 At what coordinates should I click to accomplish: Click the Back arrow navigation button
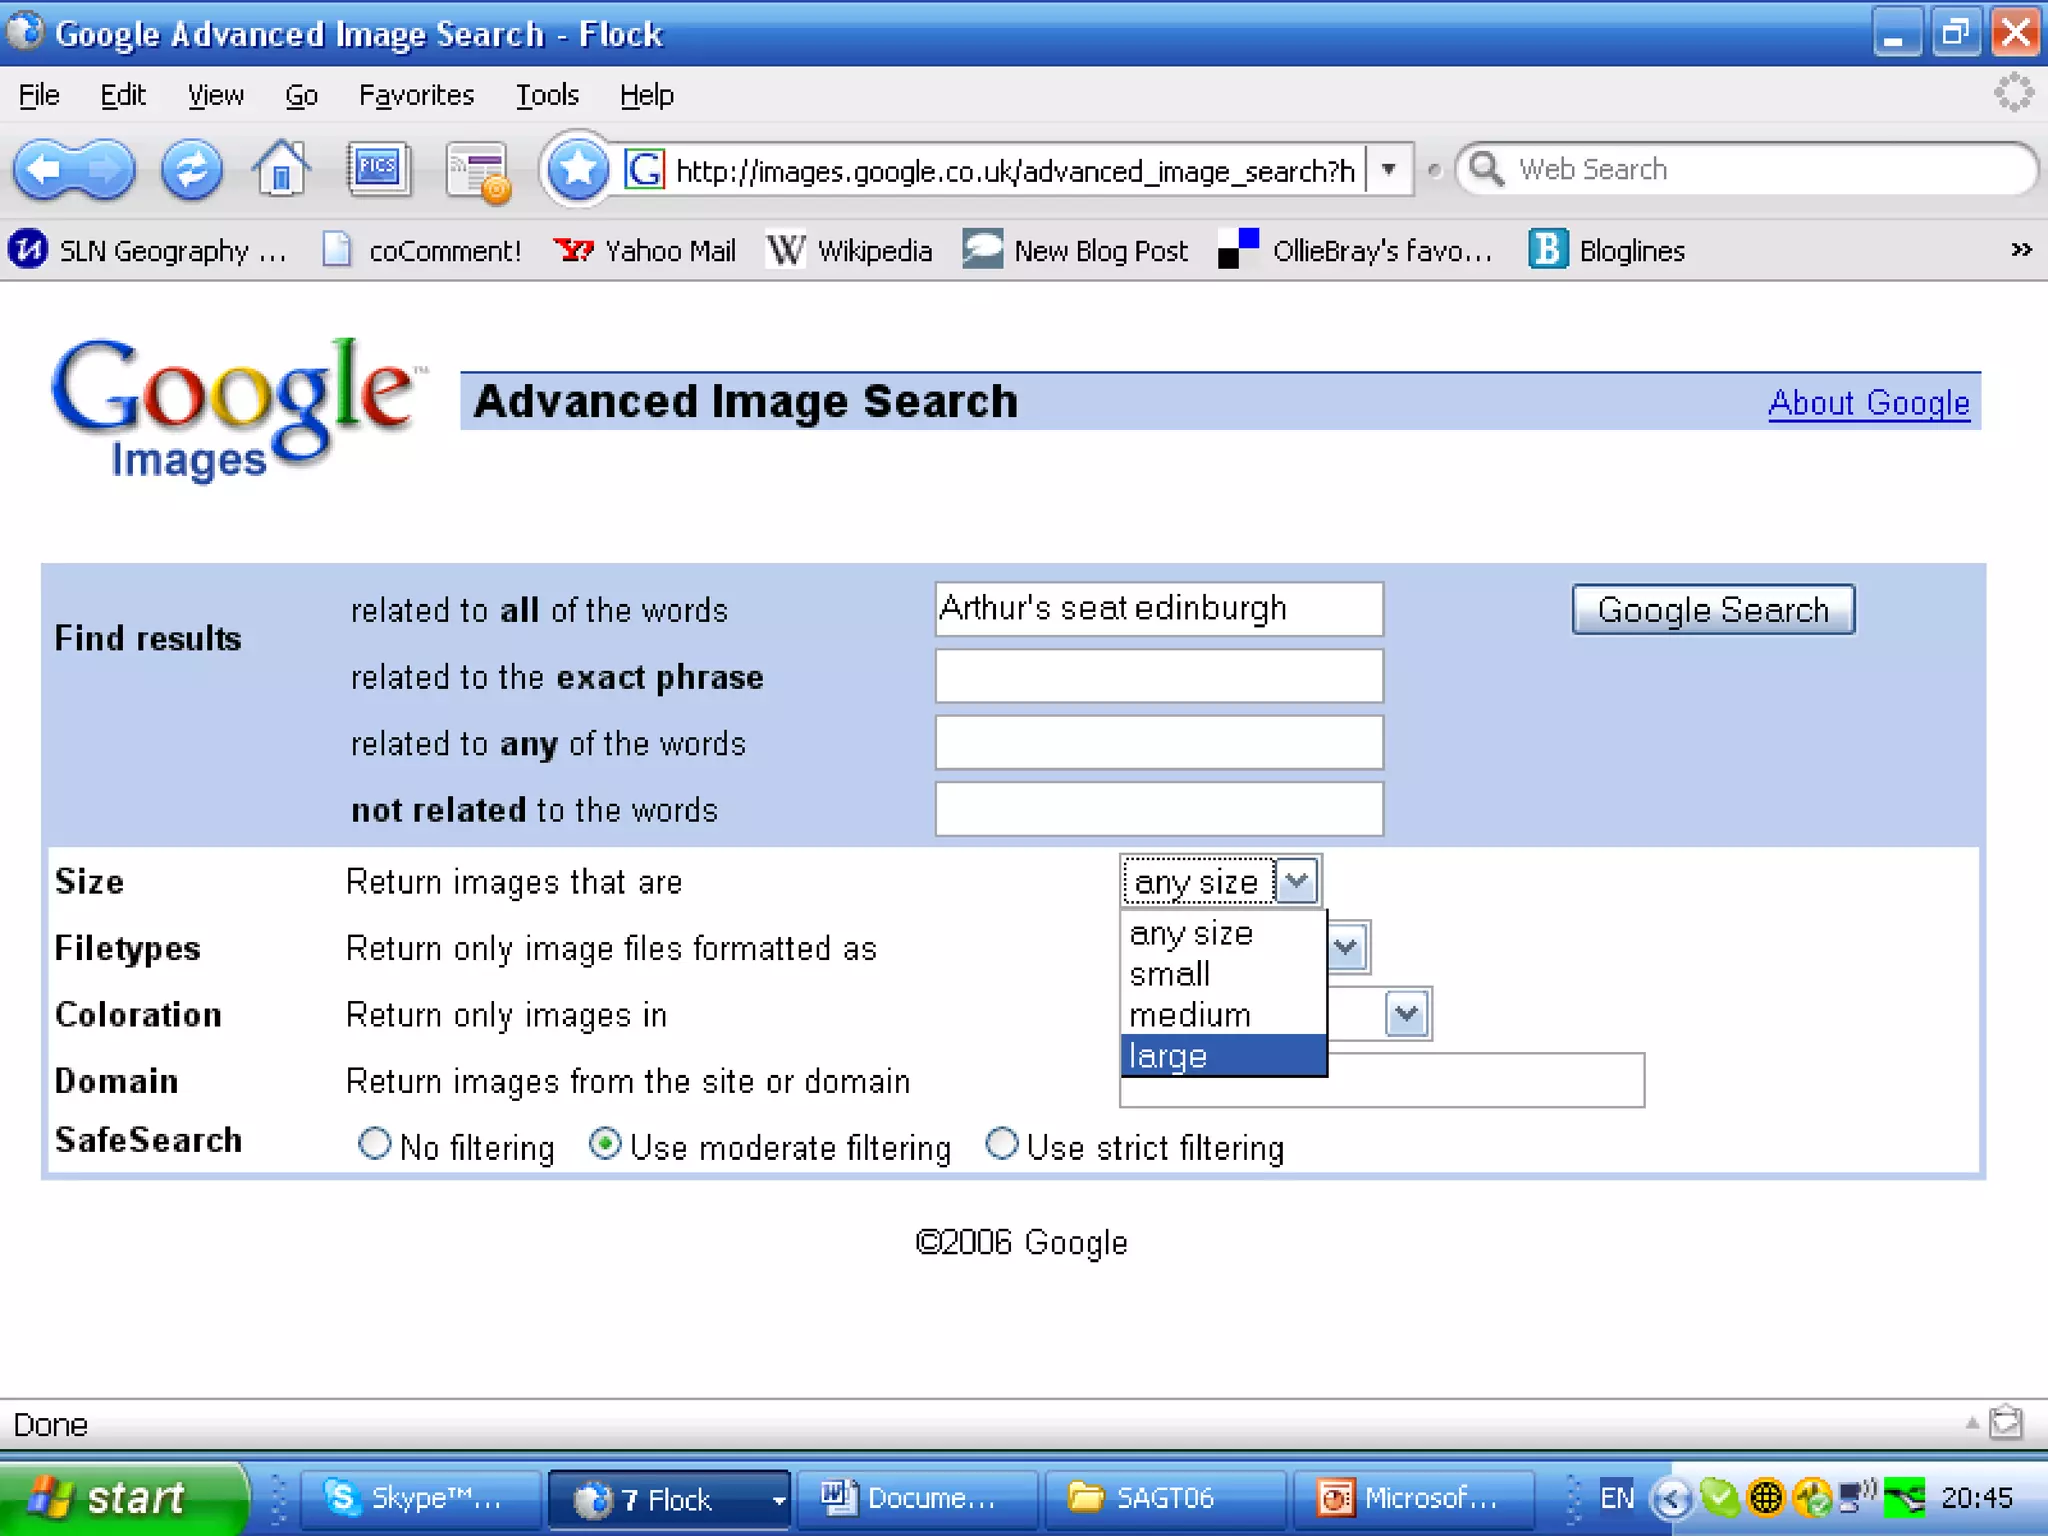coord(45,170)
